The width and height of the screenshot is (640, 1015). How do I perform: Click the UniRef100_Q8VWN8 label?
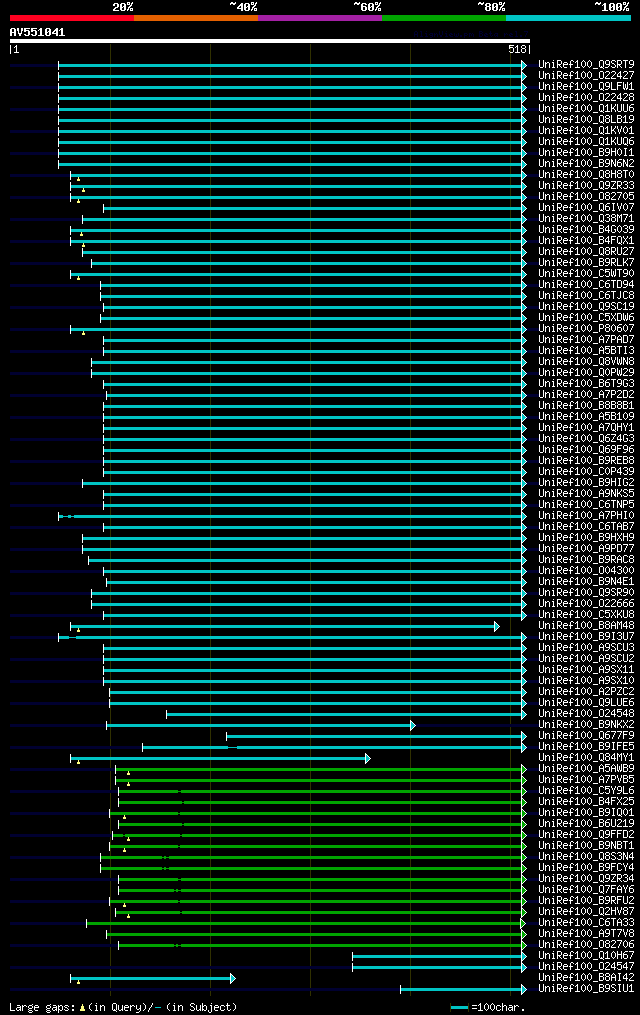tap(586, 362)
